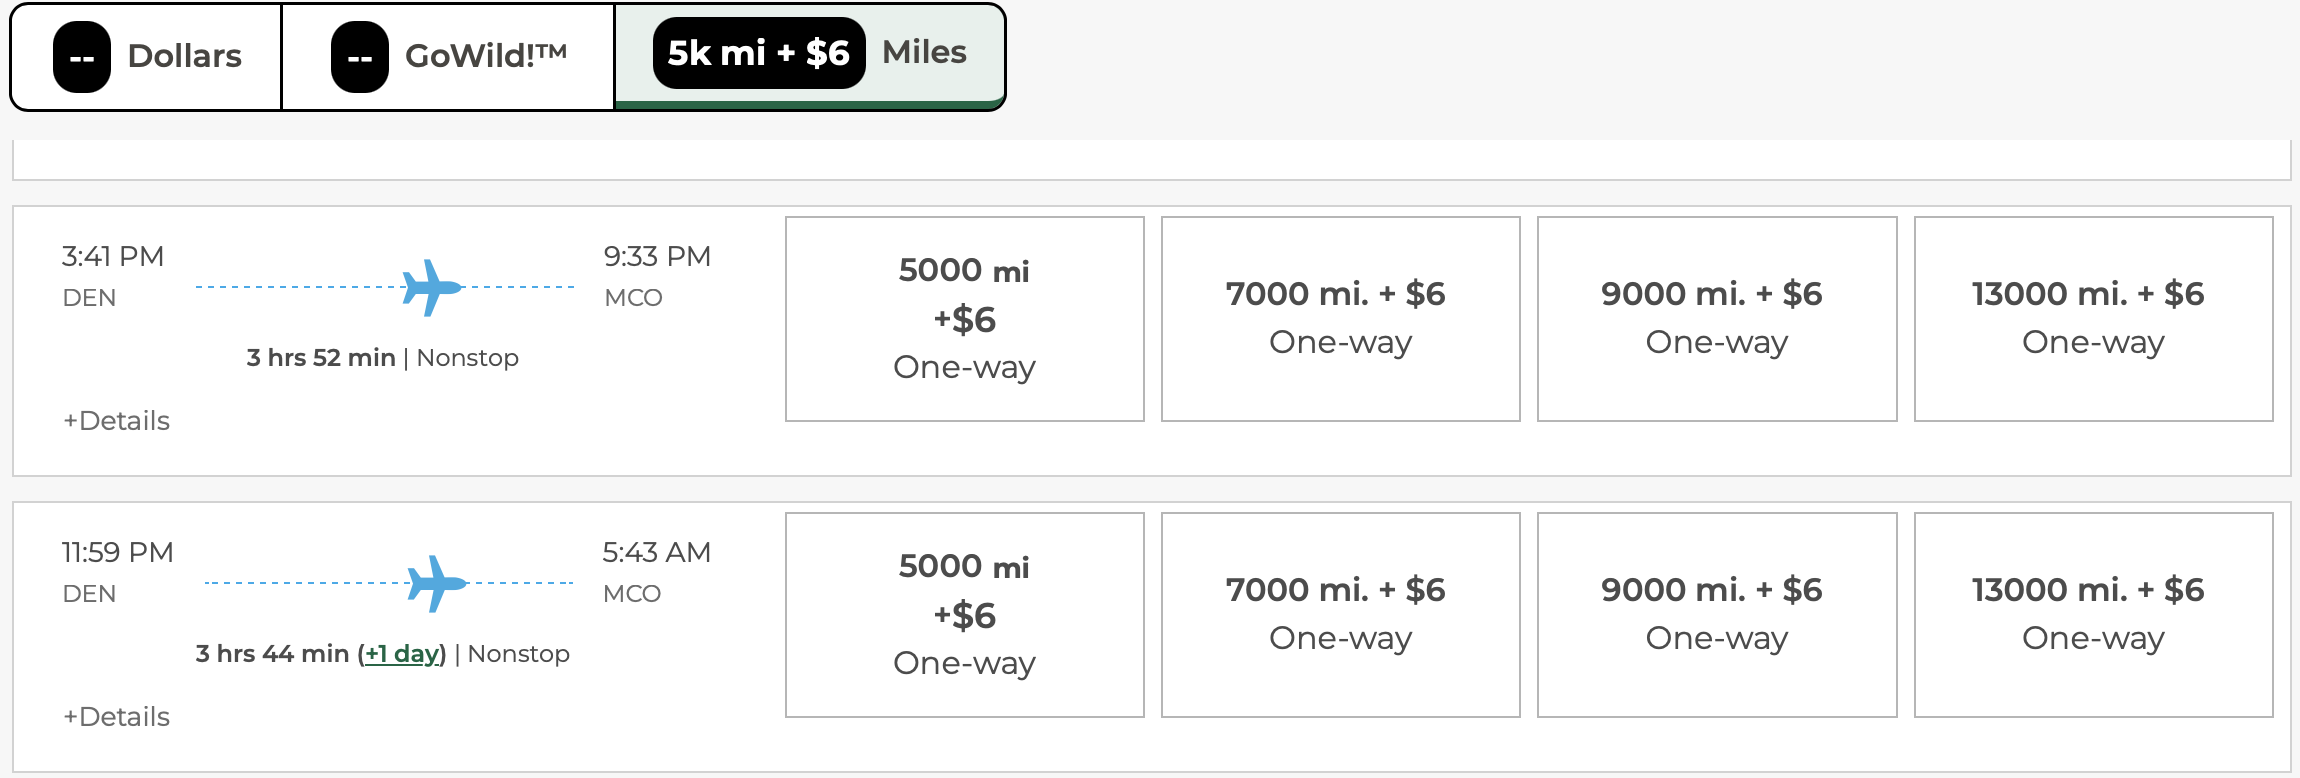
Task: Click the 3 hrs 52 min Nonstop duration text
Action: (382, 358)
